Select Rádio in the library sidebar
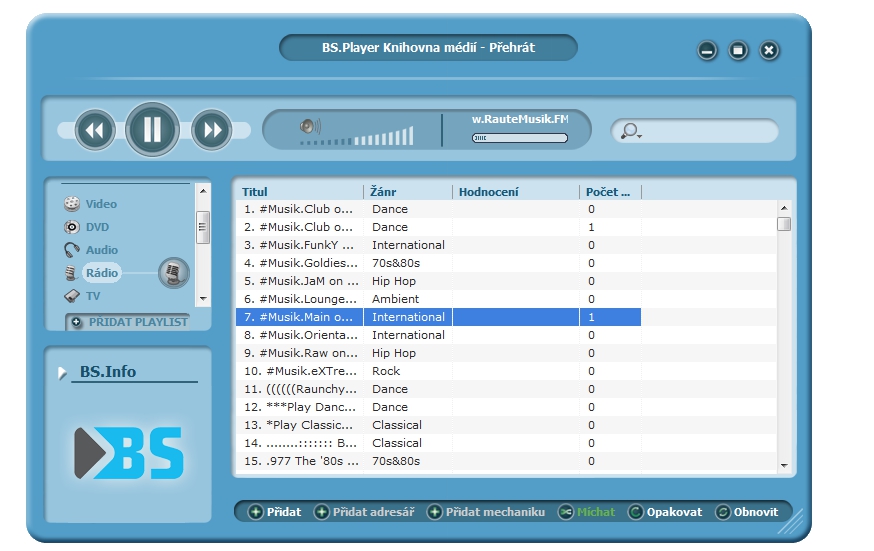The image size is (874, 551). coord(101,272)
